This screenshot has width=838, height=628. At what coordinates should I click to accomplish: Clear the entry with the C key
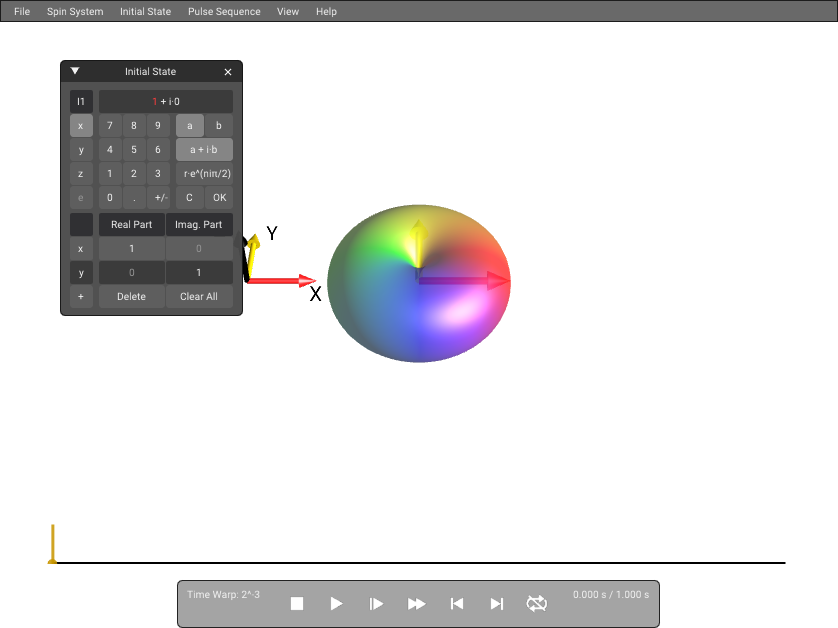pyautogui.click(x=190, y=198)
